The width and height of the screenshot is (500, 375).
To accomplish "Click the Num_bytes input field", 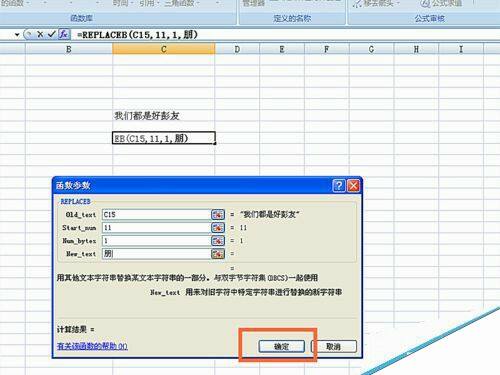I will click(x=156, y=241).
